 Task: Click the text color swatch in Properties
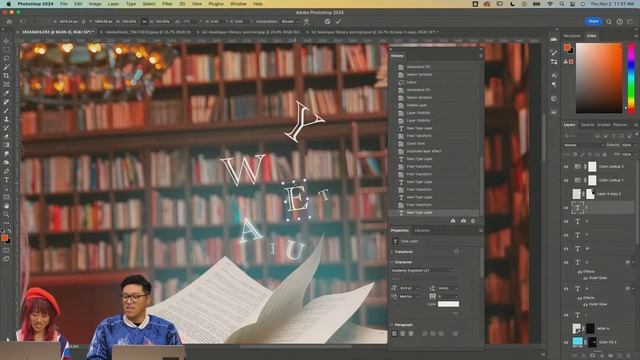point(448,304)
